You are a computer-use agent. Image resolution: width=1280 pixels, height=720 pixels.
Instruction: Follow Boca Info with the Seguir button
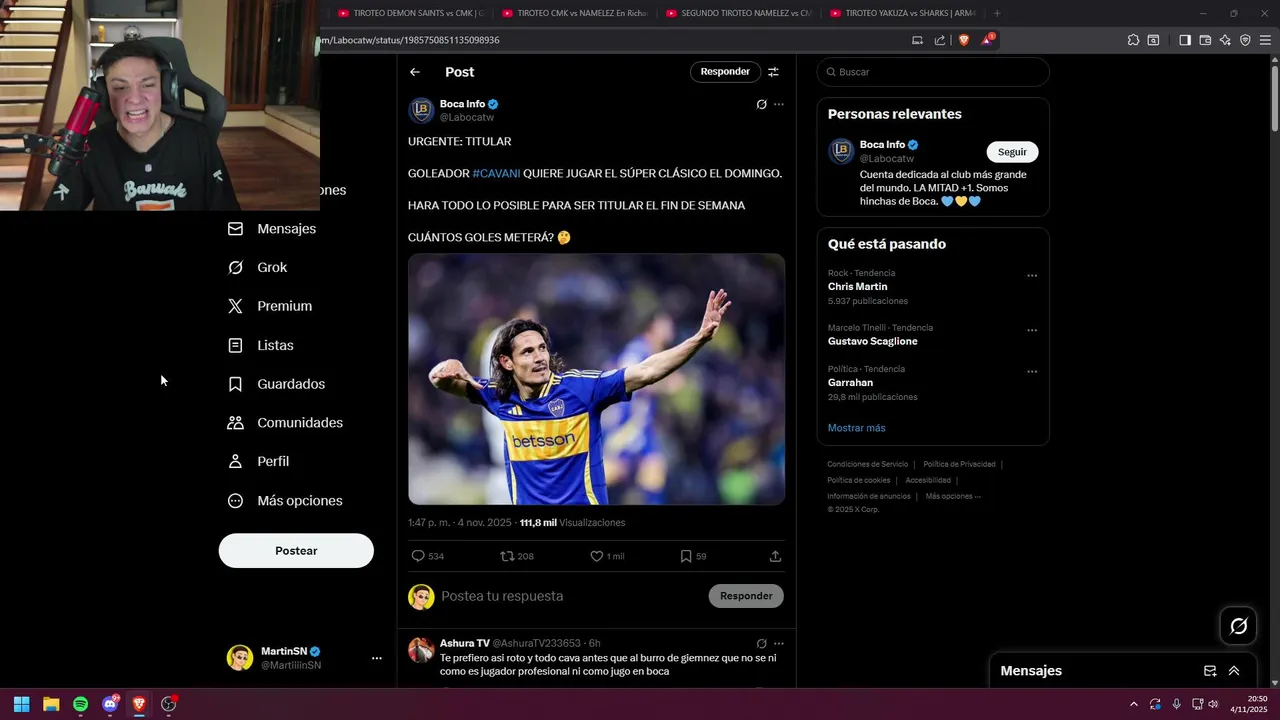point(1012,152)
